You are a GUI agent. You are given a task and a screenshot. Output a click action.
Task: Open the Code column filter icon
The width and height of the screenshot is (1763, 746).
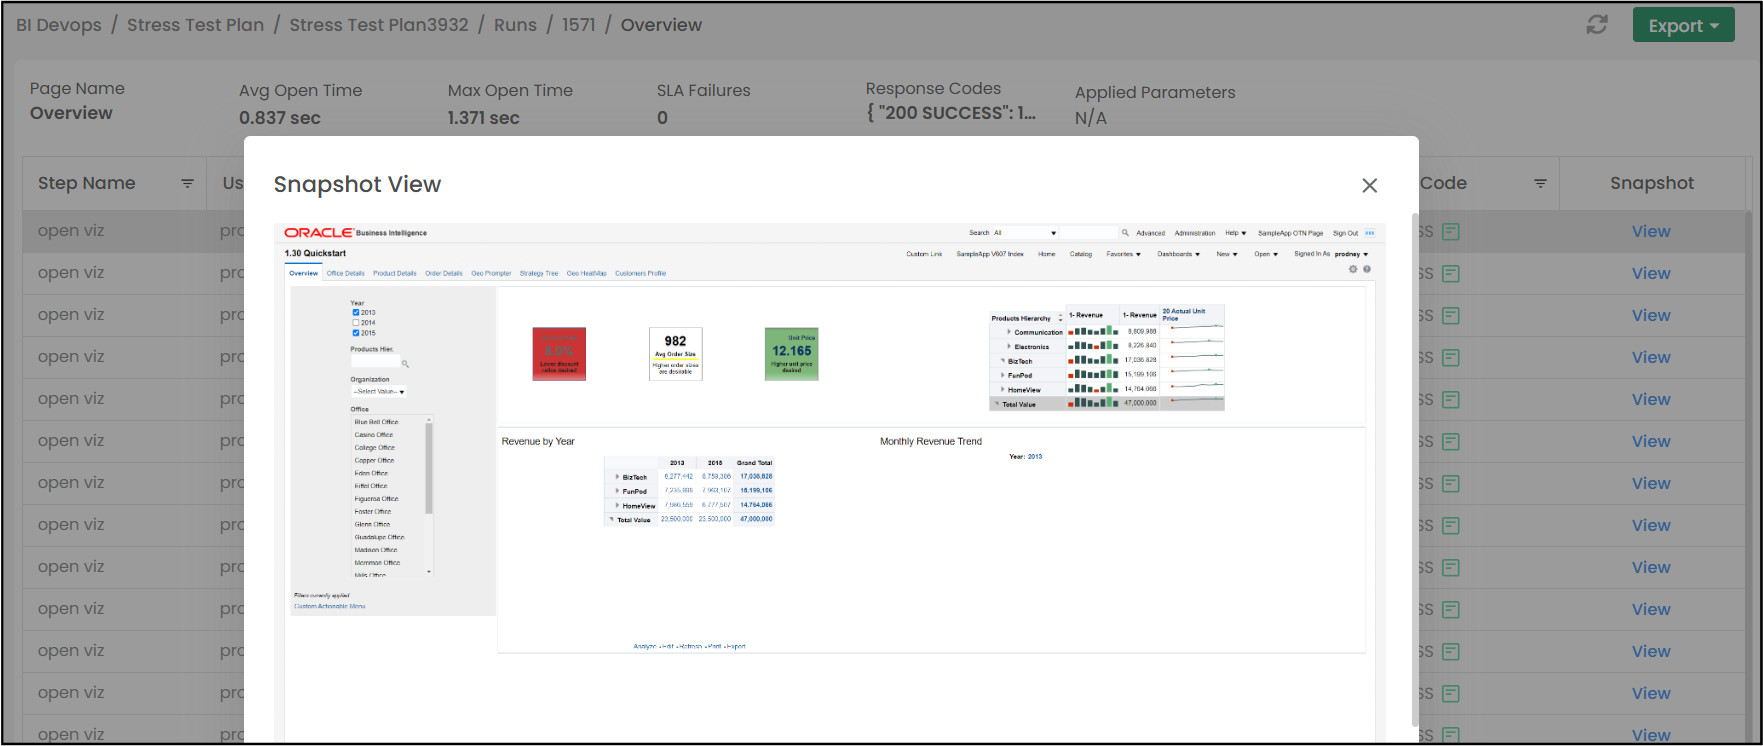(1540, 184)
